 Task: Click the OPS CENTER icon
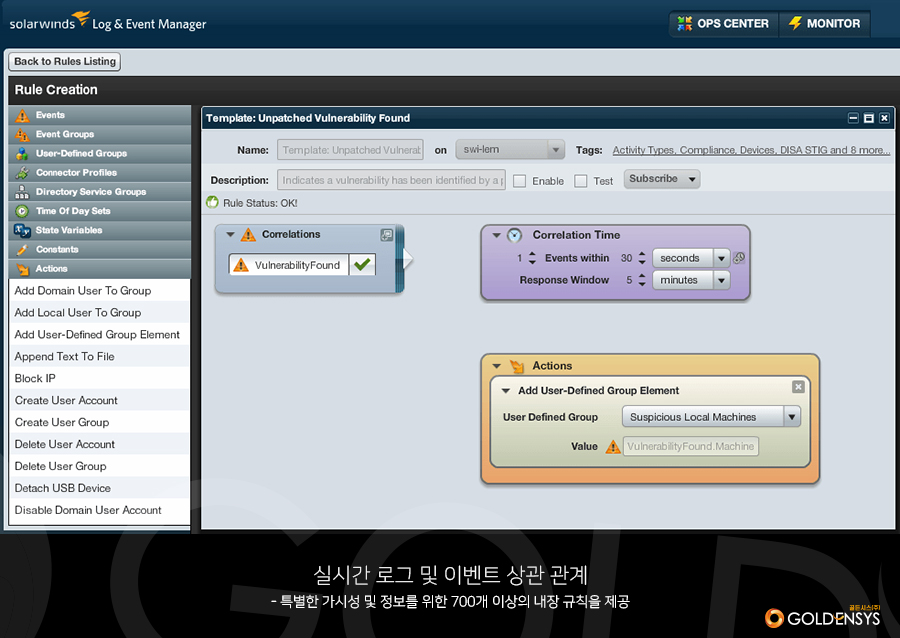(684, 24)
